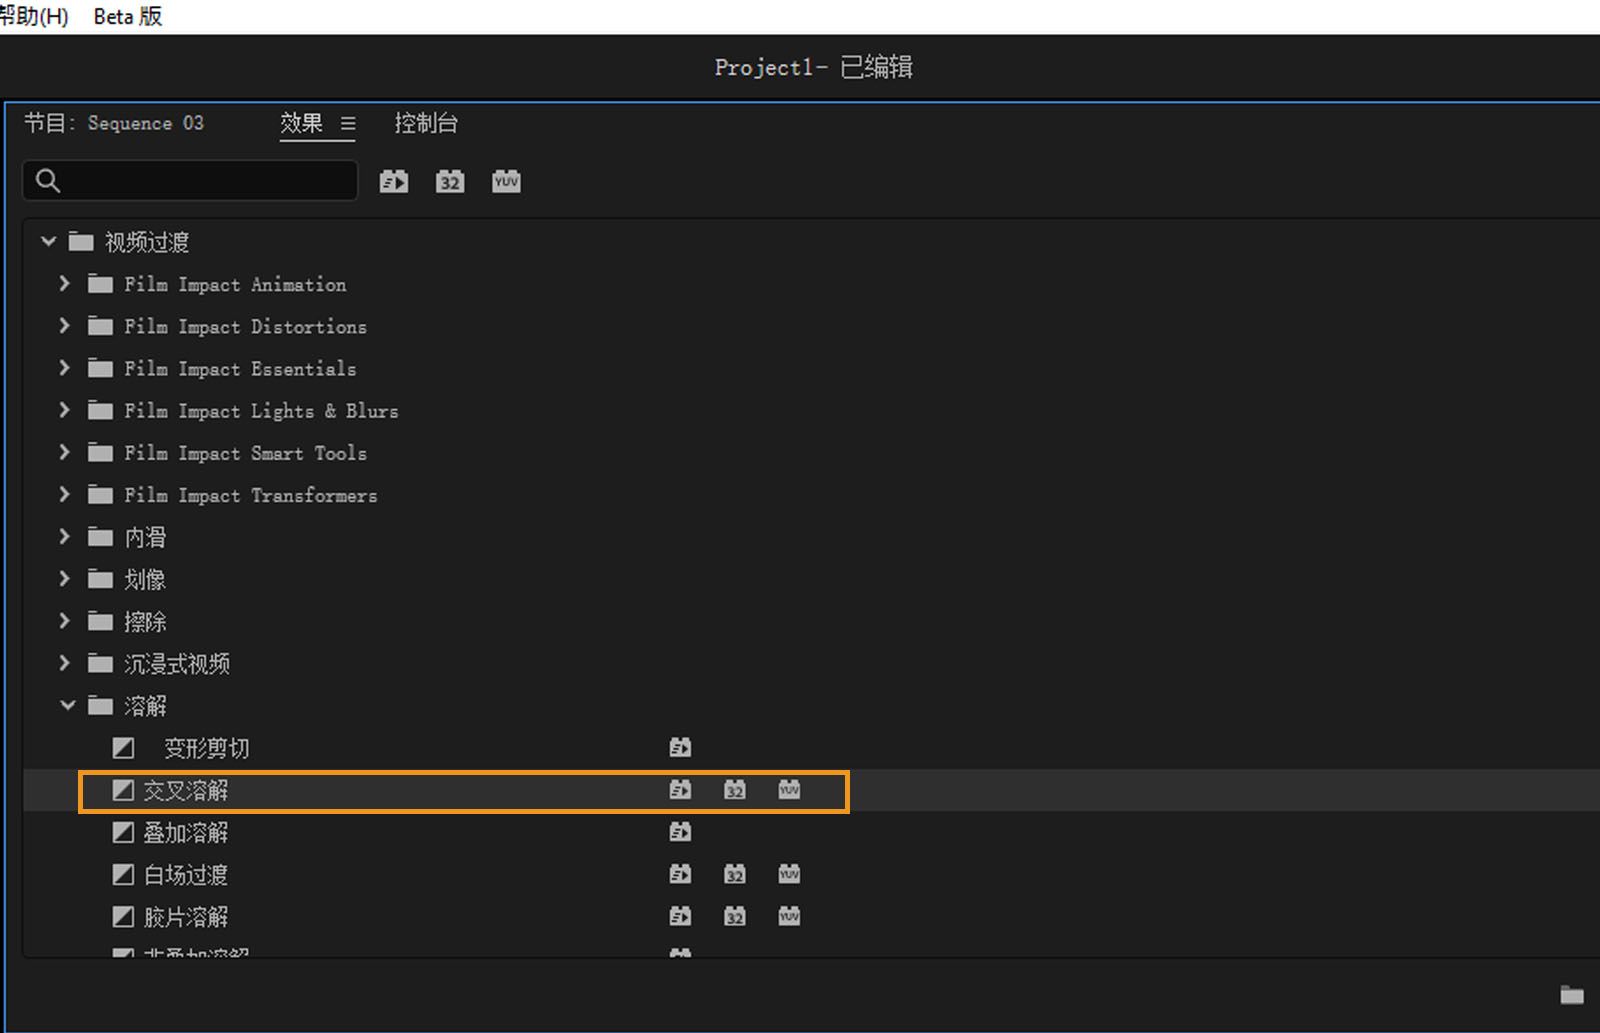Image resolution: width=1600 pixels, height=1033 pixels.
Task: Select the 胶片溶解 transition
Action: tap(186, 917)
